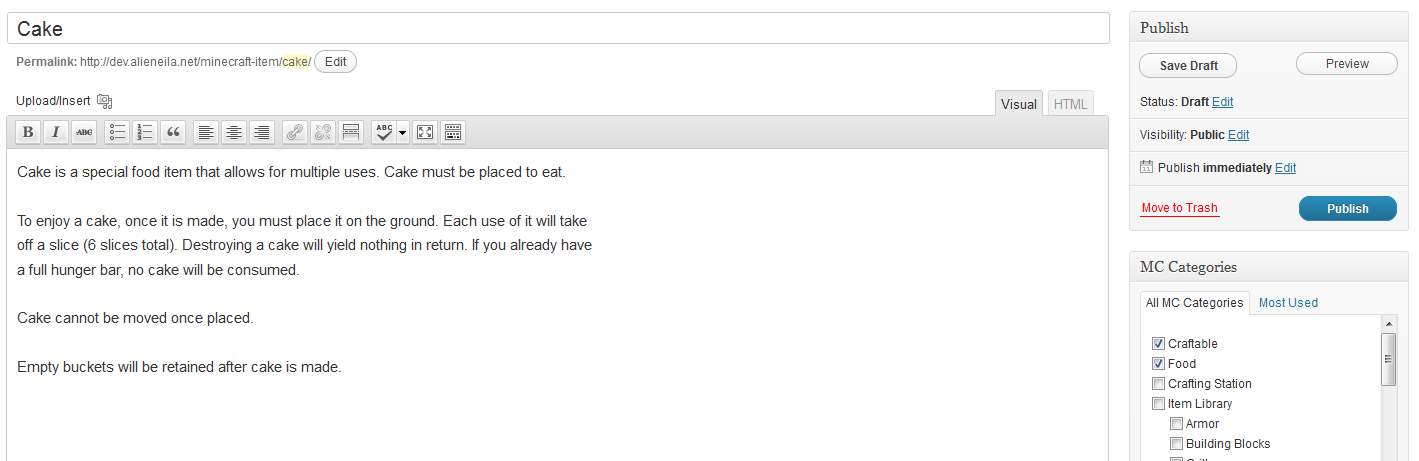Insert a hyperlink
Viewport: 1419px width, 461px height.
[294, 132]
